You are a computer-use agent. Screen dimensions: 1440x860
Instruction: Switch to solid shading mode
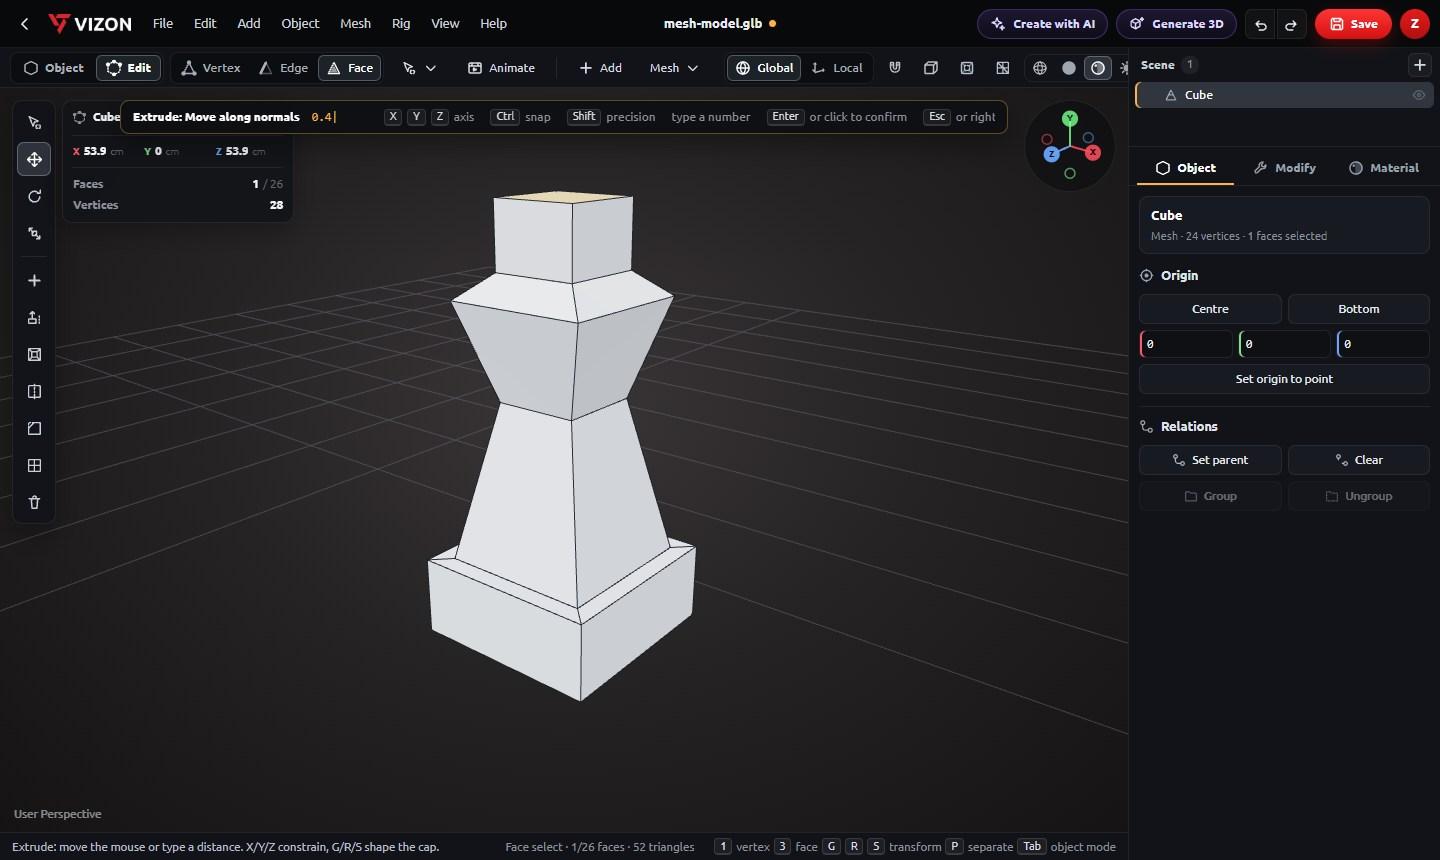[x=1069, y=68]
